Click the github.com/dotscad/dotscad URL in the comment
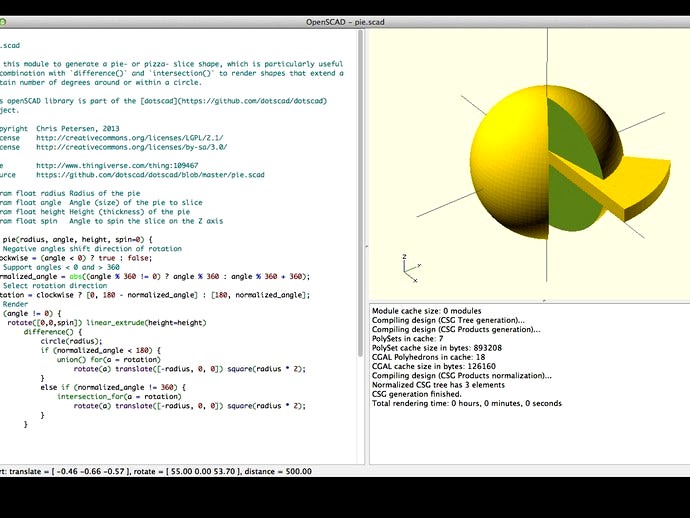690x518 pixels. (x=253, y=101)
